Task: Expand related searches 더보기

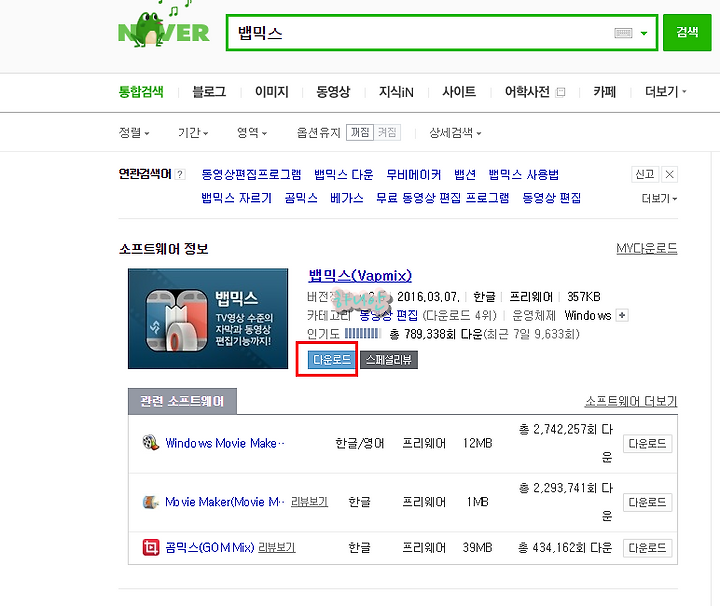Action: tap(659, 198)
